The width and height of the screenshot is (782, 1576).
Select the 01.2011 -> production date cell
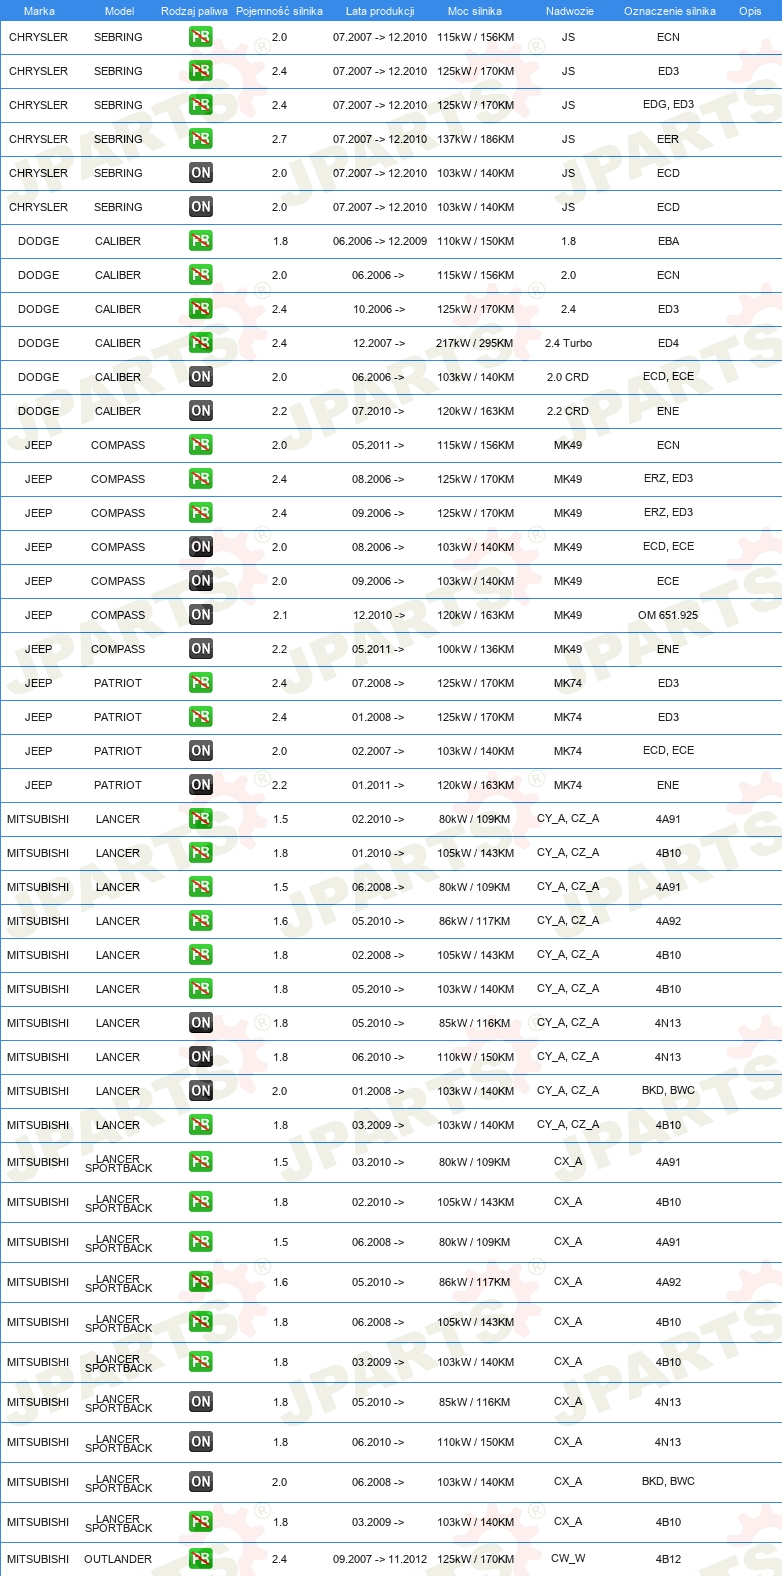(x=378, y=785)
